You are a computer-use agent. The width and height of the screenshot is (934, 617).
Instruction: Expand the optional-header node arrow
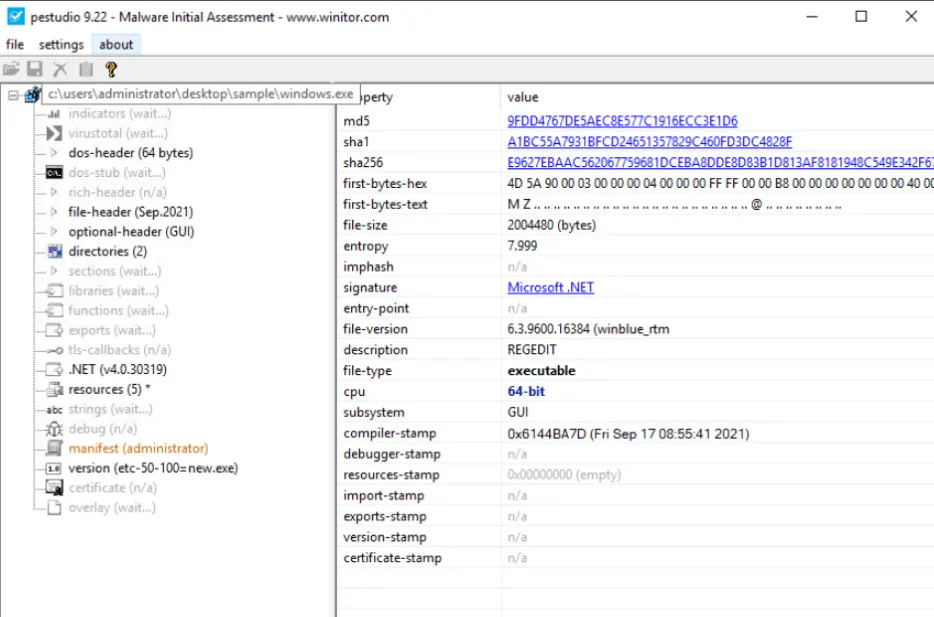[x=54, y=232]
